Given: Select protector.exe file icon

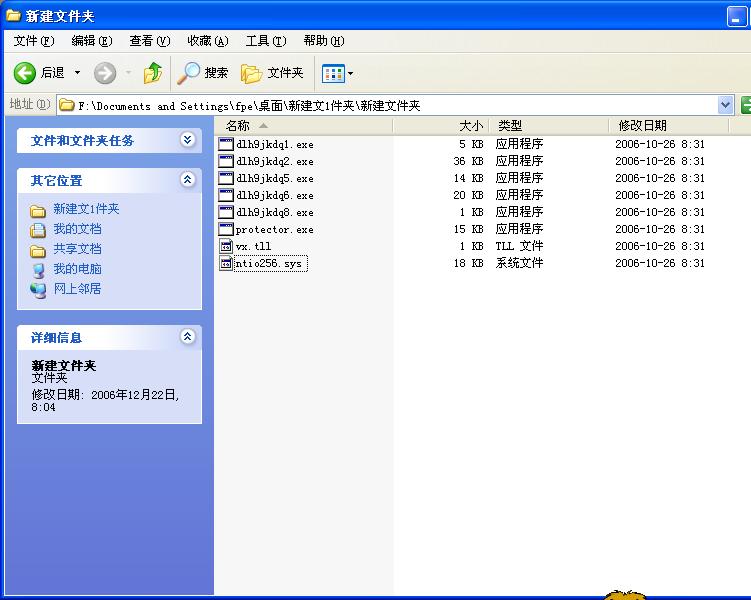Looking at the screenshot, I should (226, 229).
